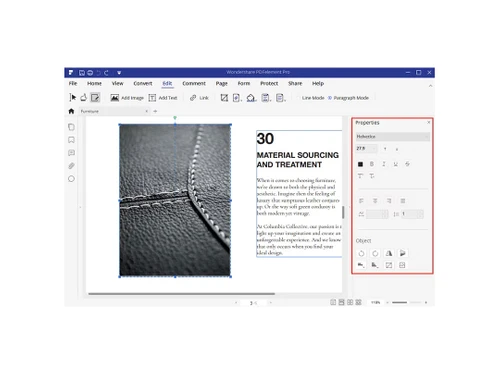The height and width of the screenshot is (375, 500).
Task: Flip object vertically
Action: coord(402,253)
